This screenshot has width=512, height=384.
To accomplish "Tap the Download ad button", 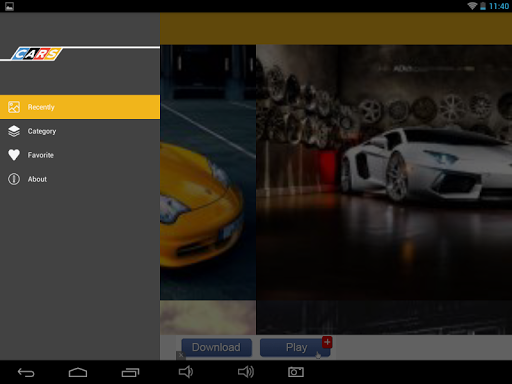I will 216,347.
